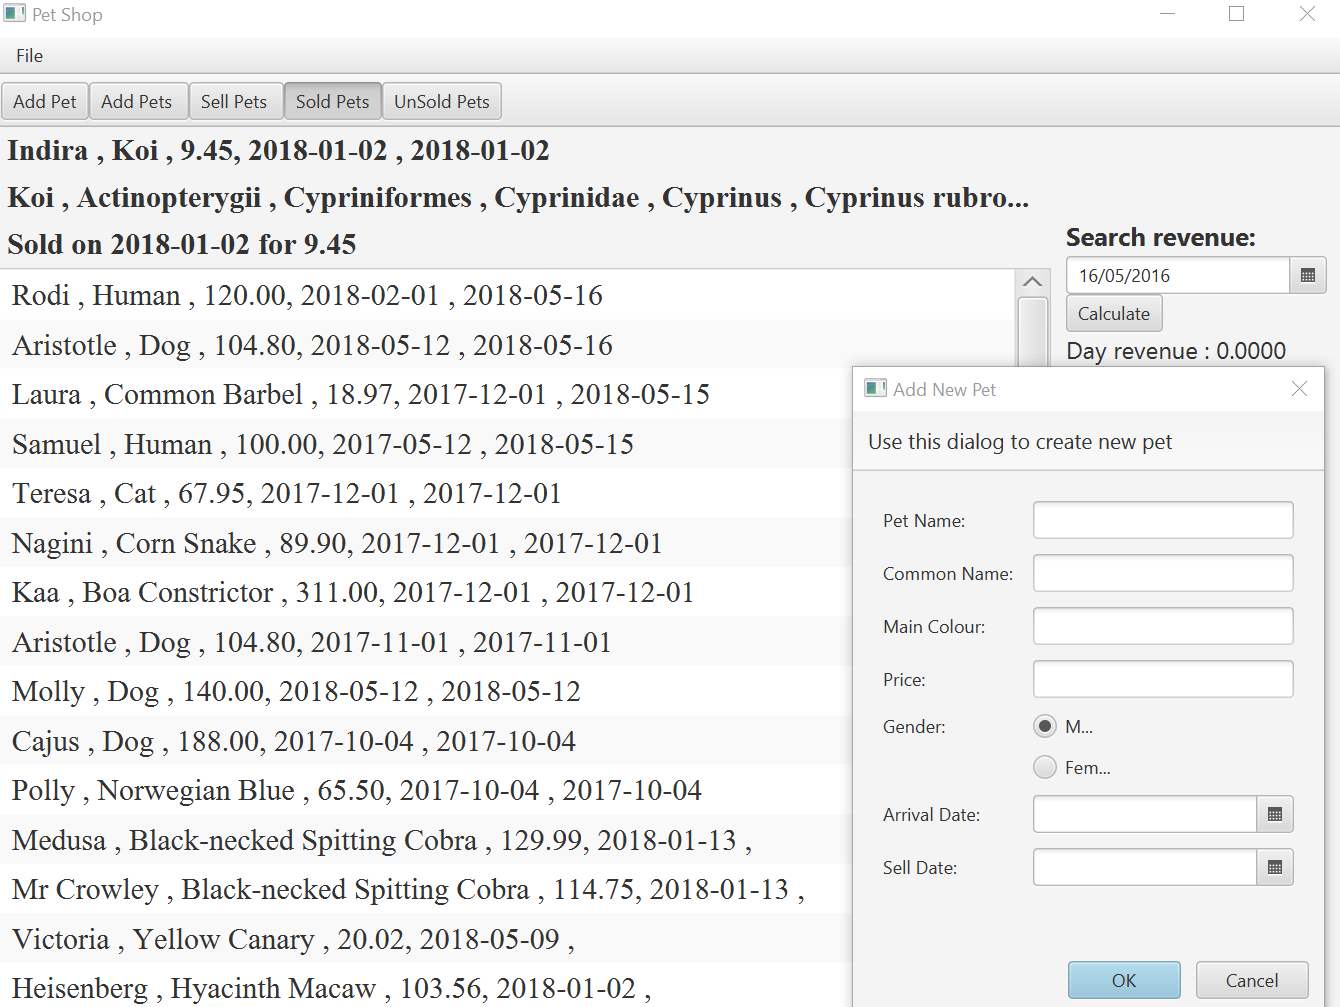Select the Male gender radio button
The image size is (1340, 1007).
(1045, 727)
